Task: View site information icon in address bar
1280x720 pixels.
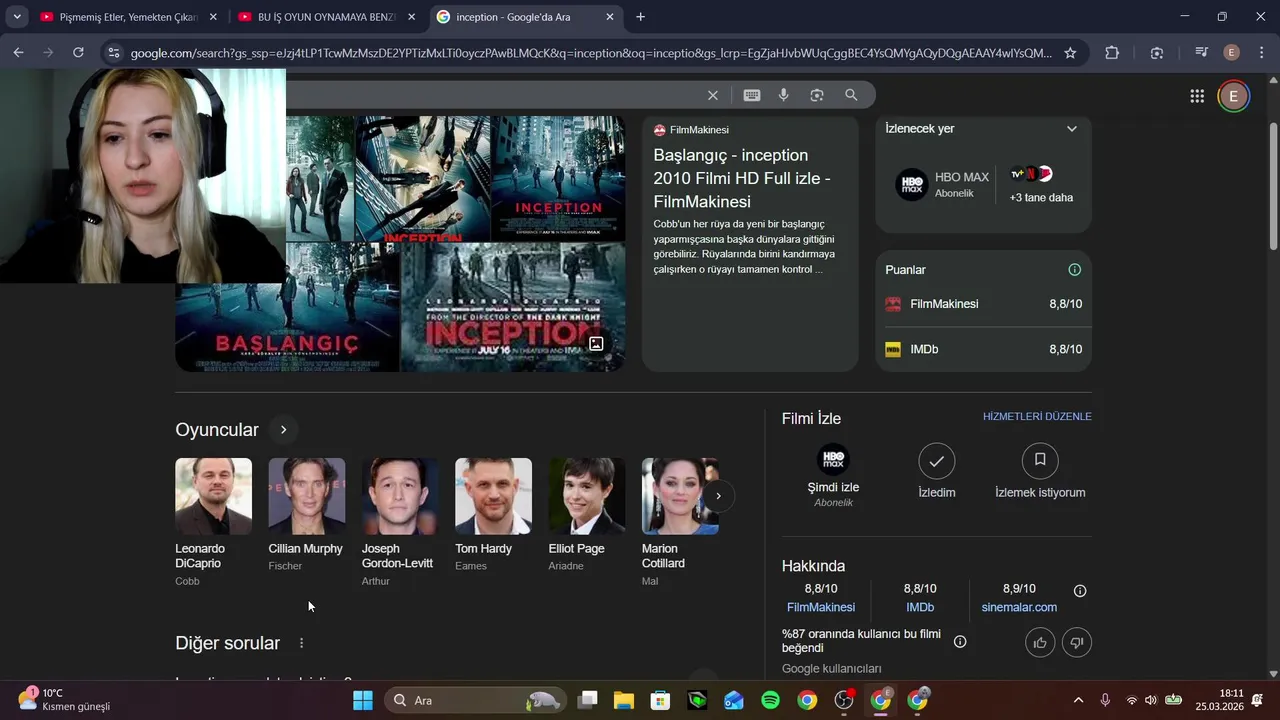Action: coord(114,53)
